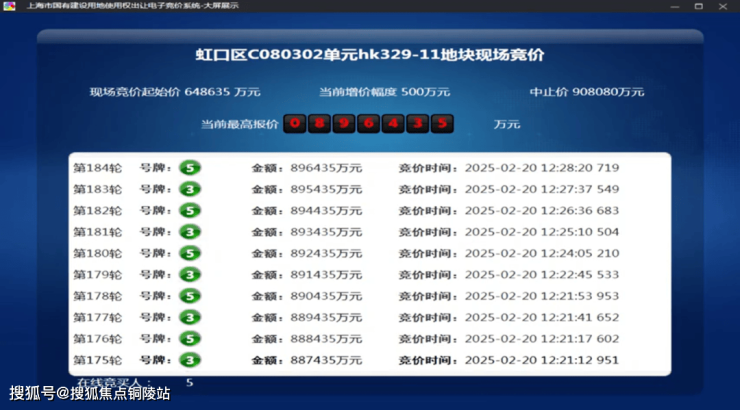Screen dimensions: 740x410
Task: Select the bidder badge in round 182 row
Action: 190,210
